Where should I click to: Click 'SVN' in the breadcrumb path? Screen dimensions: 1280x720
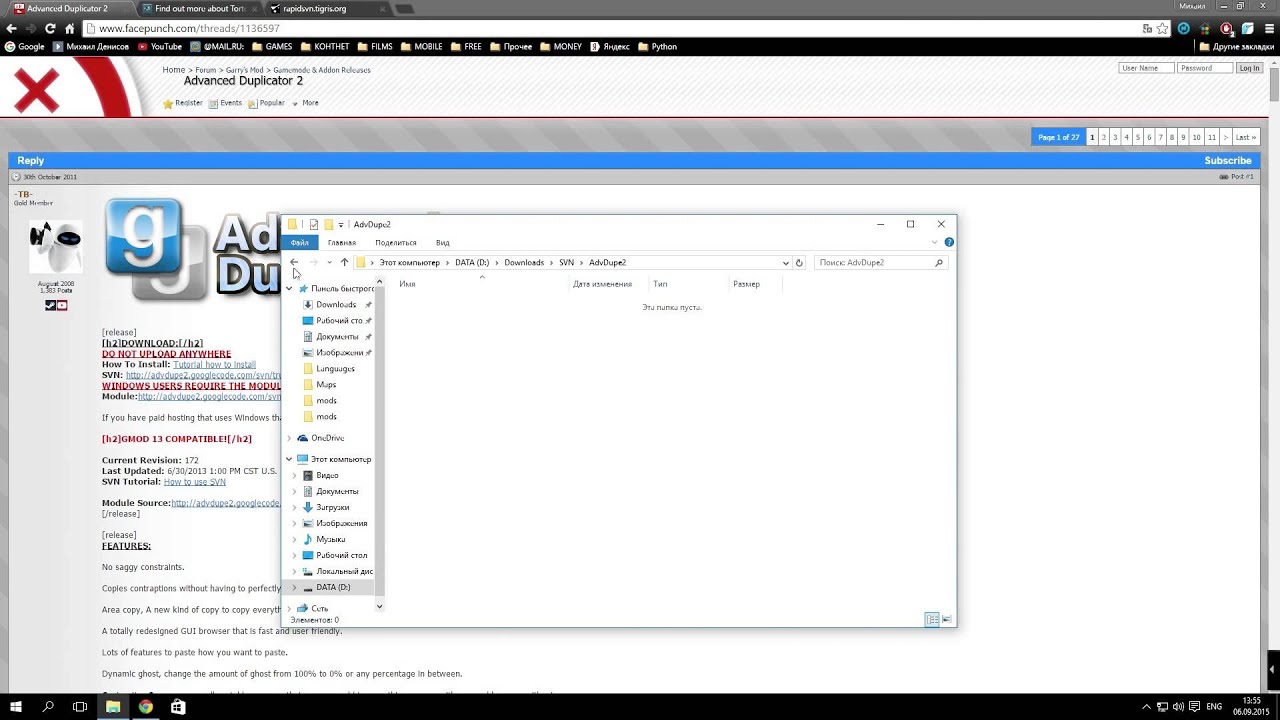[567, 263]
